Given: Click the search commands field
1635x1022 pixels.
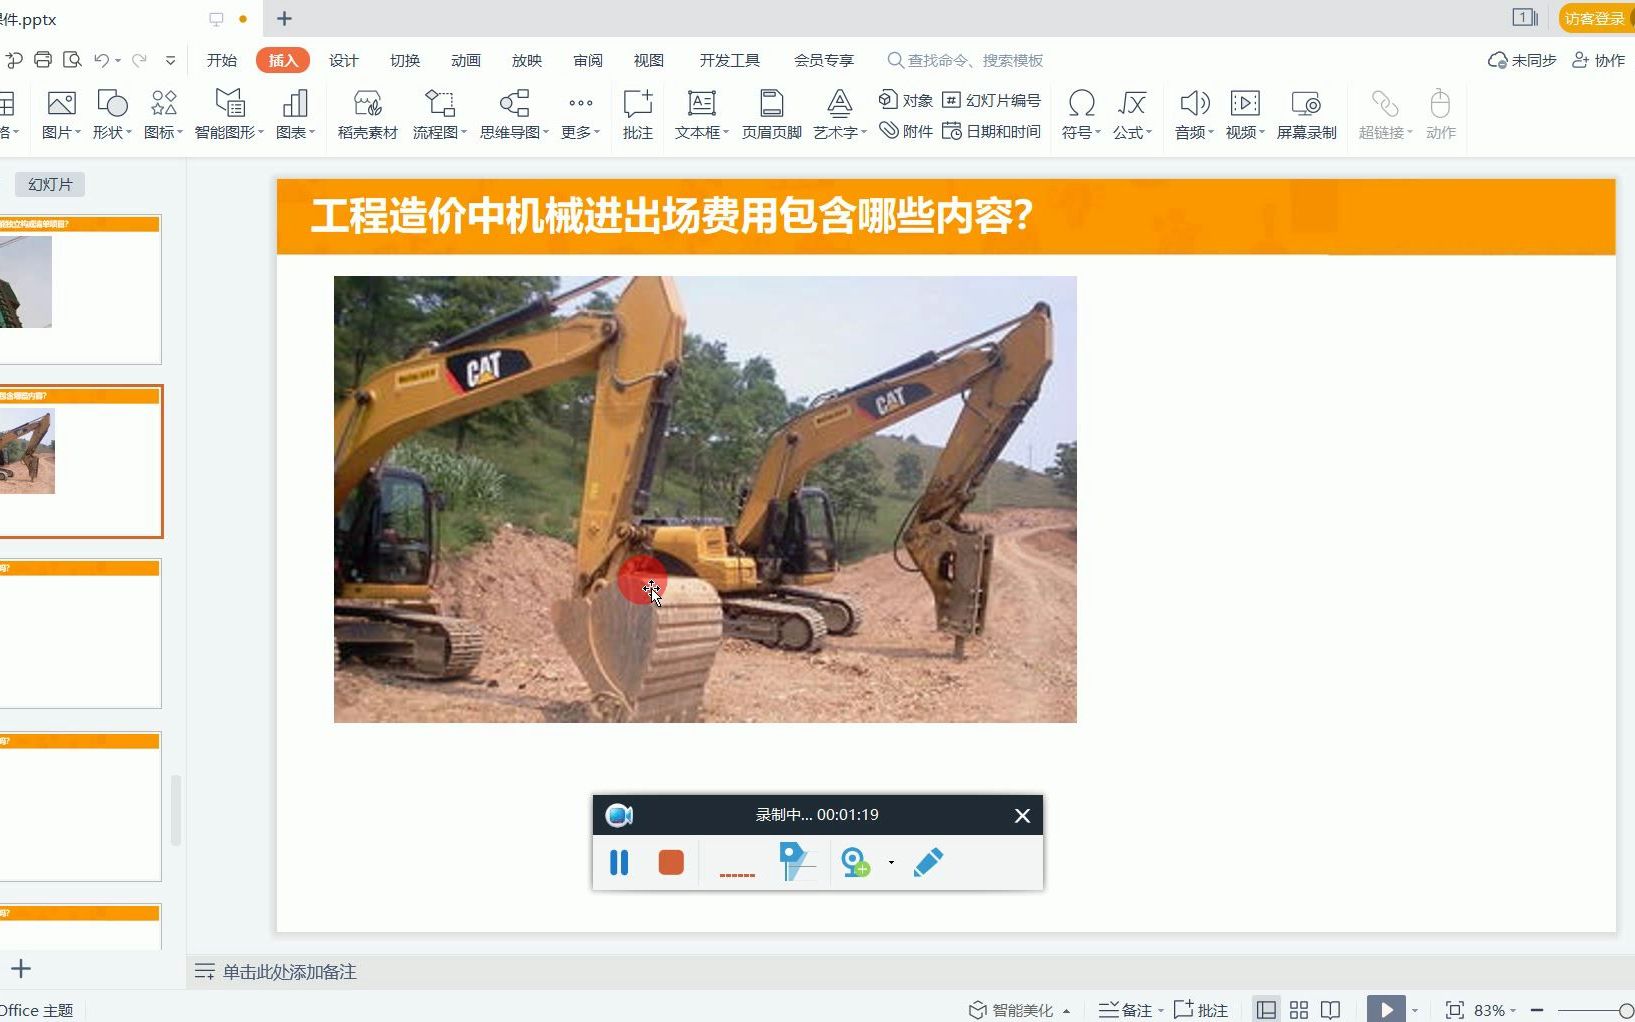Looking at the screenshot, I should coord(965,60).
